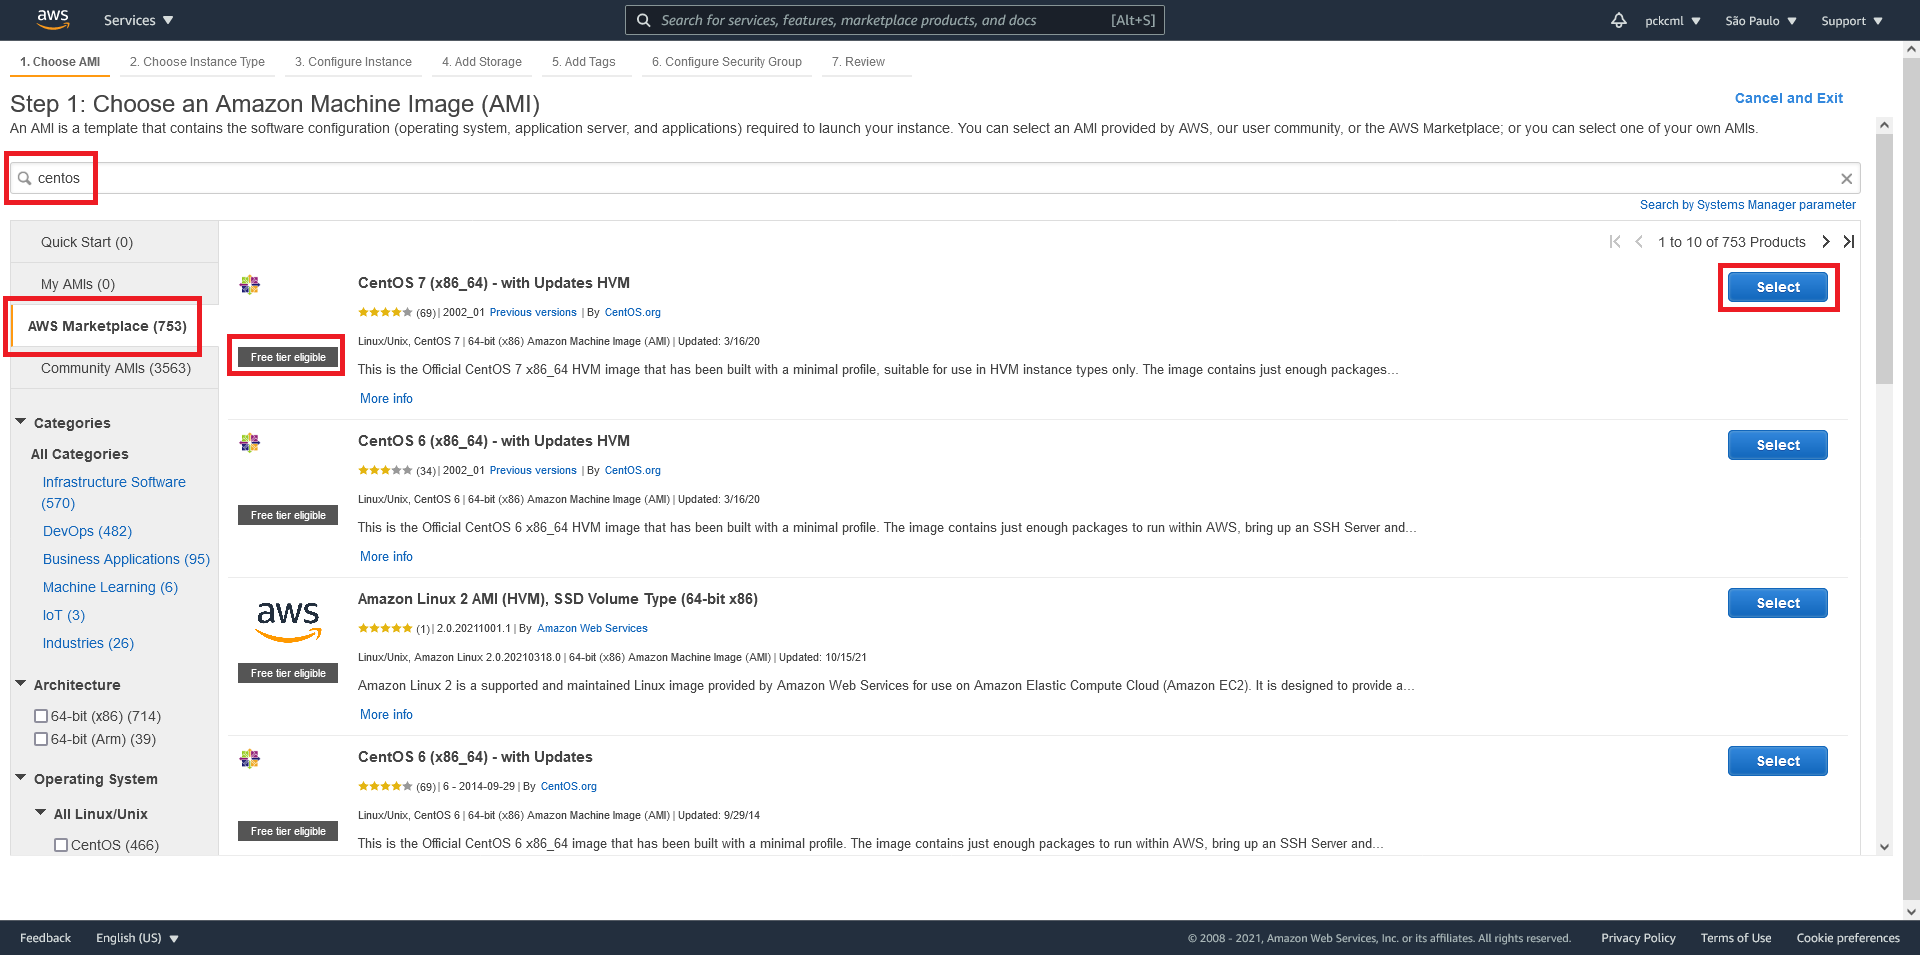
Task: Clear the centos search with the X icon
Action: click(x=1846, y=178)
